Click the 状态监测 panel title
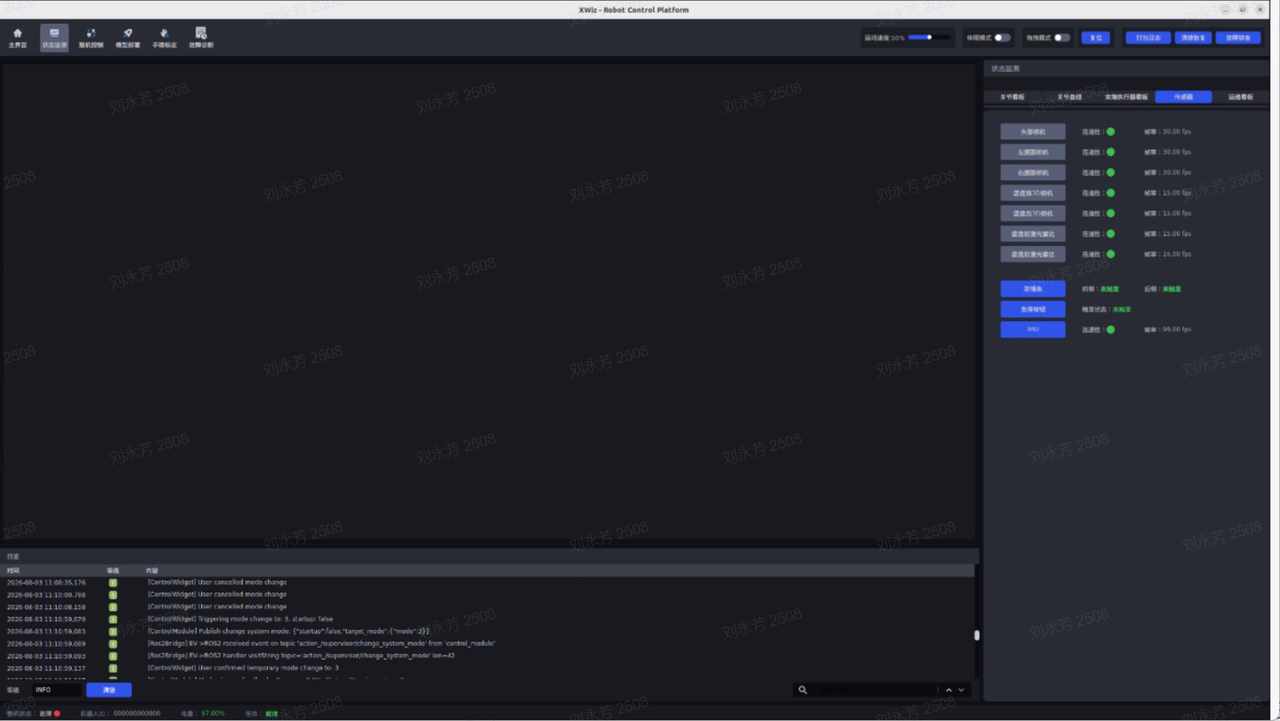This screenshot has width=1280, height=721. pos(1005,69)
